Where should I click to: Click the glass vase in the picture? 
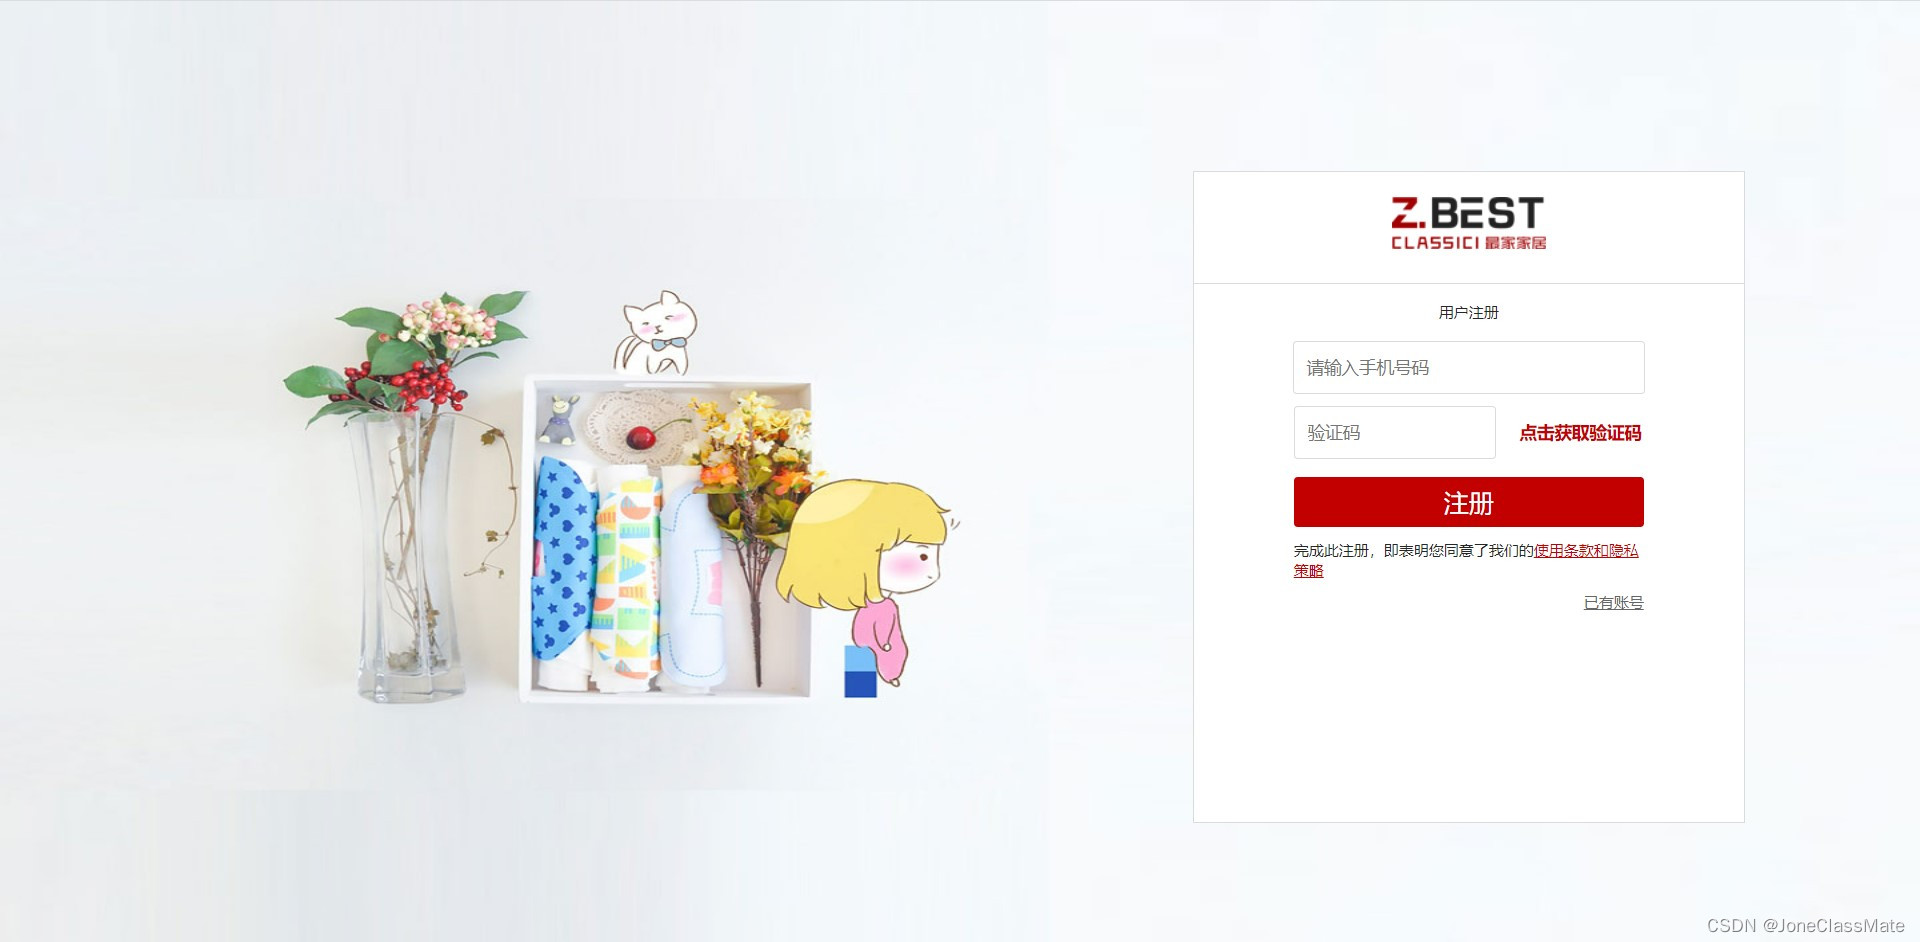click(409, 557)
